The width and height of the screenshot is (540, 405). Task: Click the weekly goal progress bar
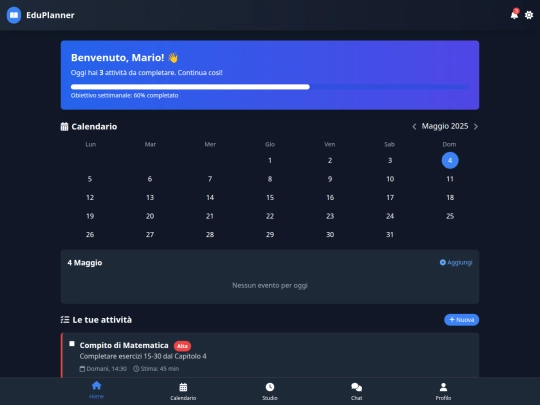click(270, 87)
